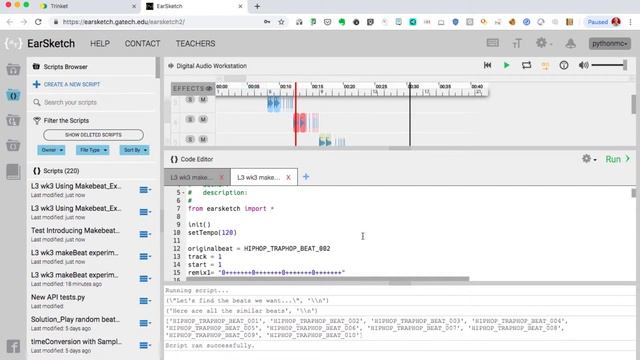The width and height of the screenshot is (640, 360).
Task: Rewind the DAW to the beginning
Action: tap(487, 65)
